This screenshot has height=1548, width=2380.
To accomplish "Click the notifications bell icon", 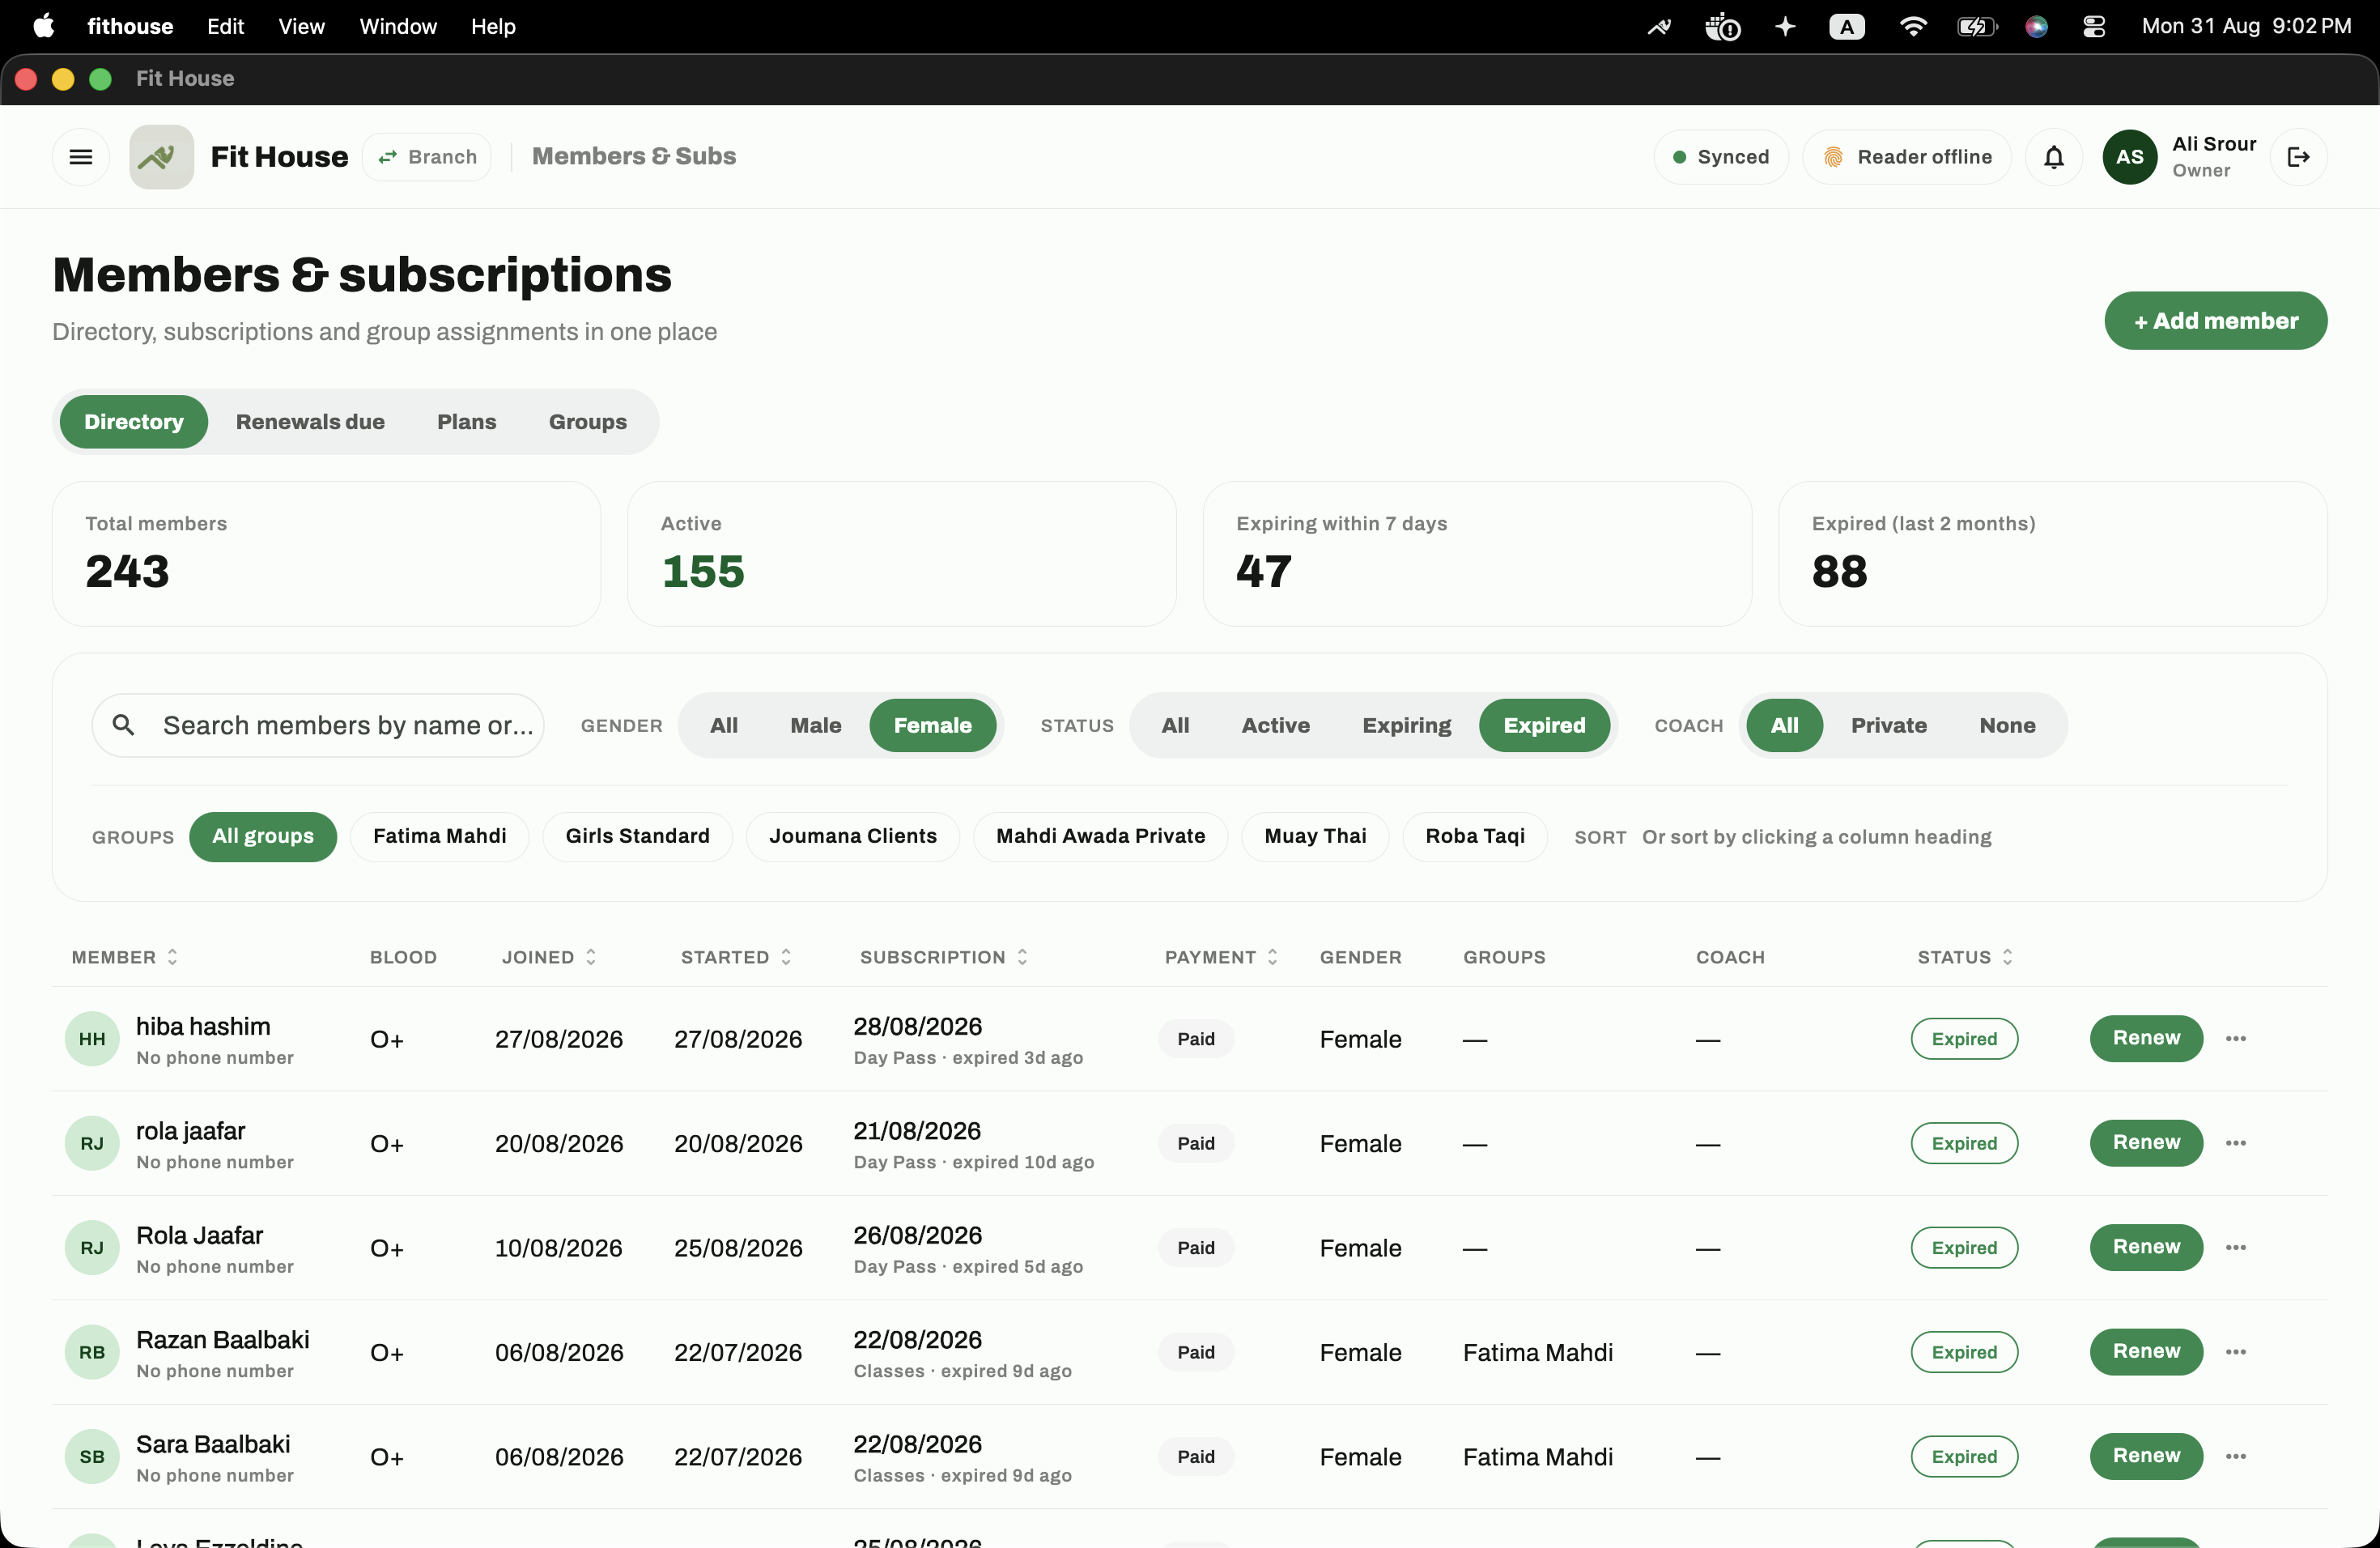I will click(2053, 157).
